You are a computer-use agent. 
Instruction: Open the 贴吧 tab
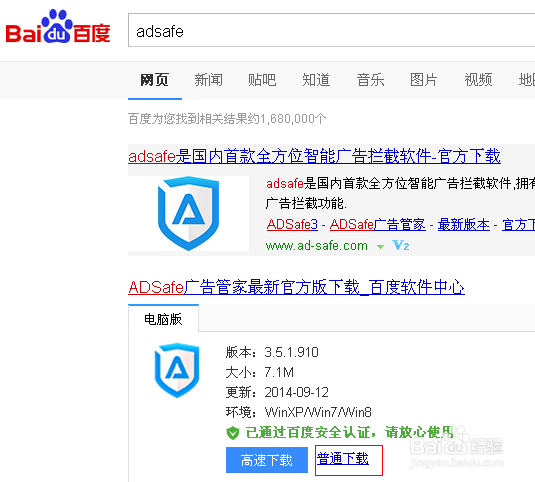point(262,80)
